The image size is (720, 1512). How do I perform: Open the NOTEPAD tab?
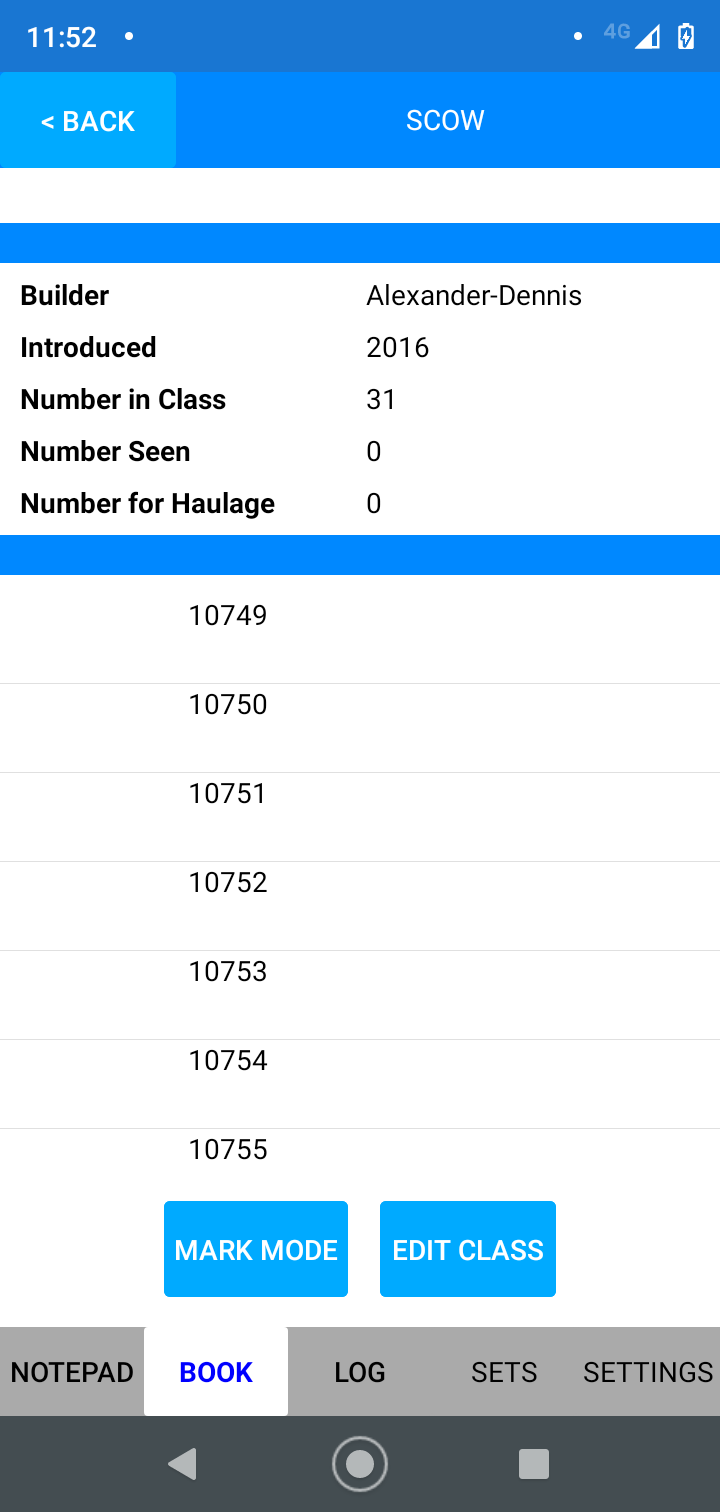tap(71, 1371)
